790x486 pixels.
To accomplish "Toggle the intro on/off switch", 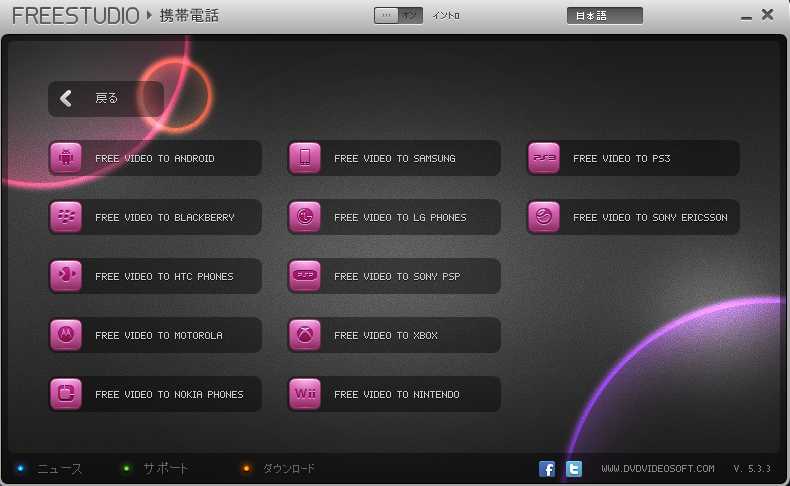I will coord(398,16).
